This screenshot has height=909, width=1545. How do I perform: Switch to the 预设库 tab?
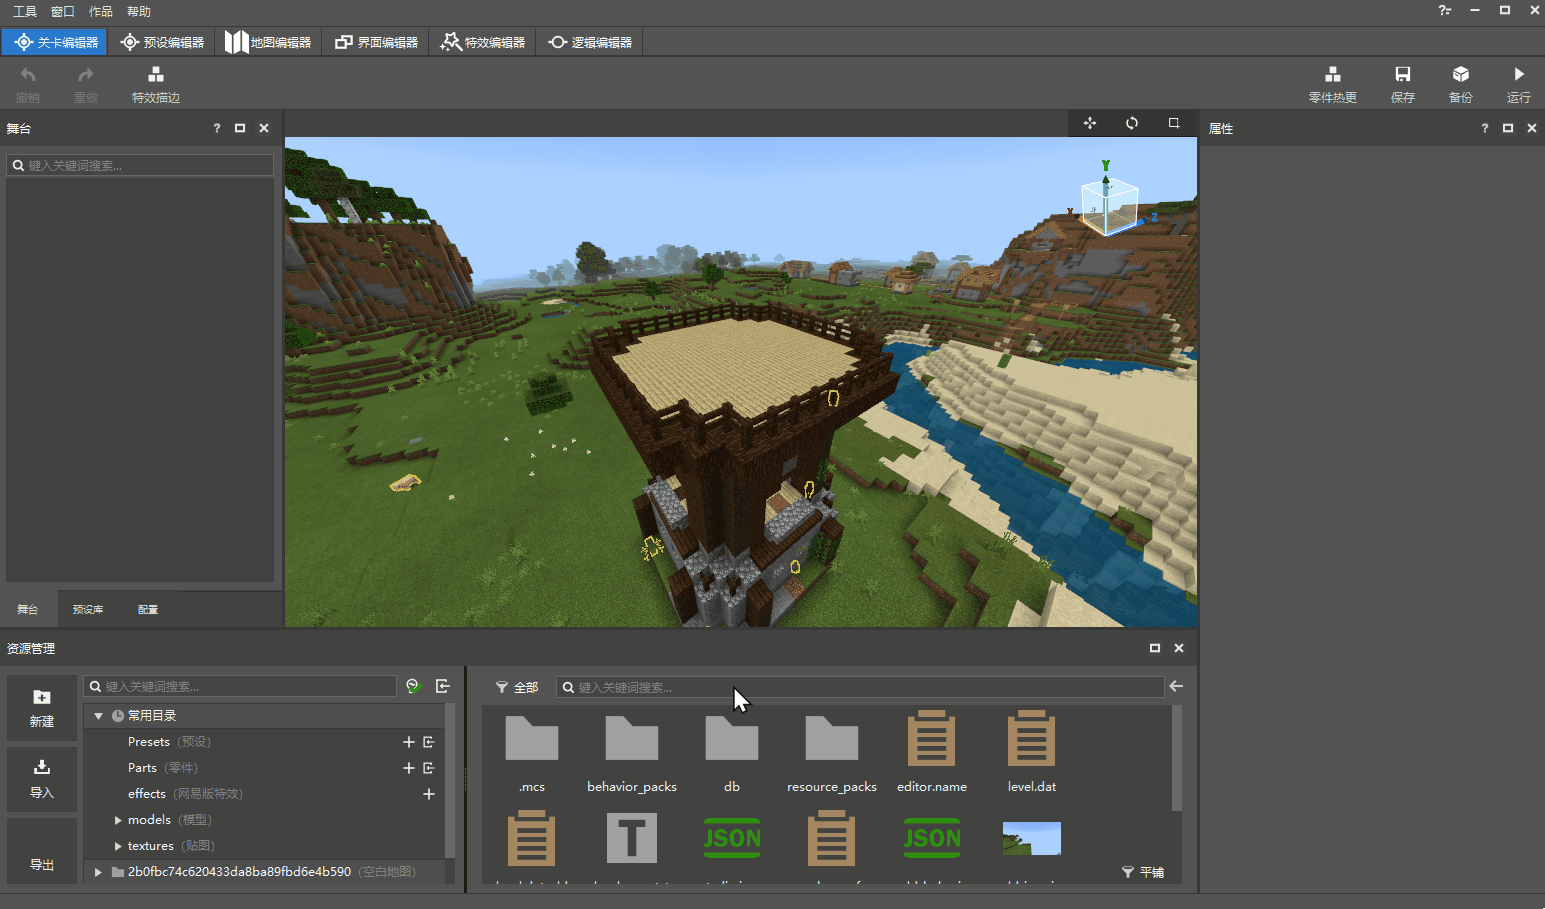(88, 609)
